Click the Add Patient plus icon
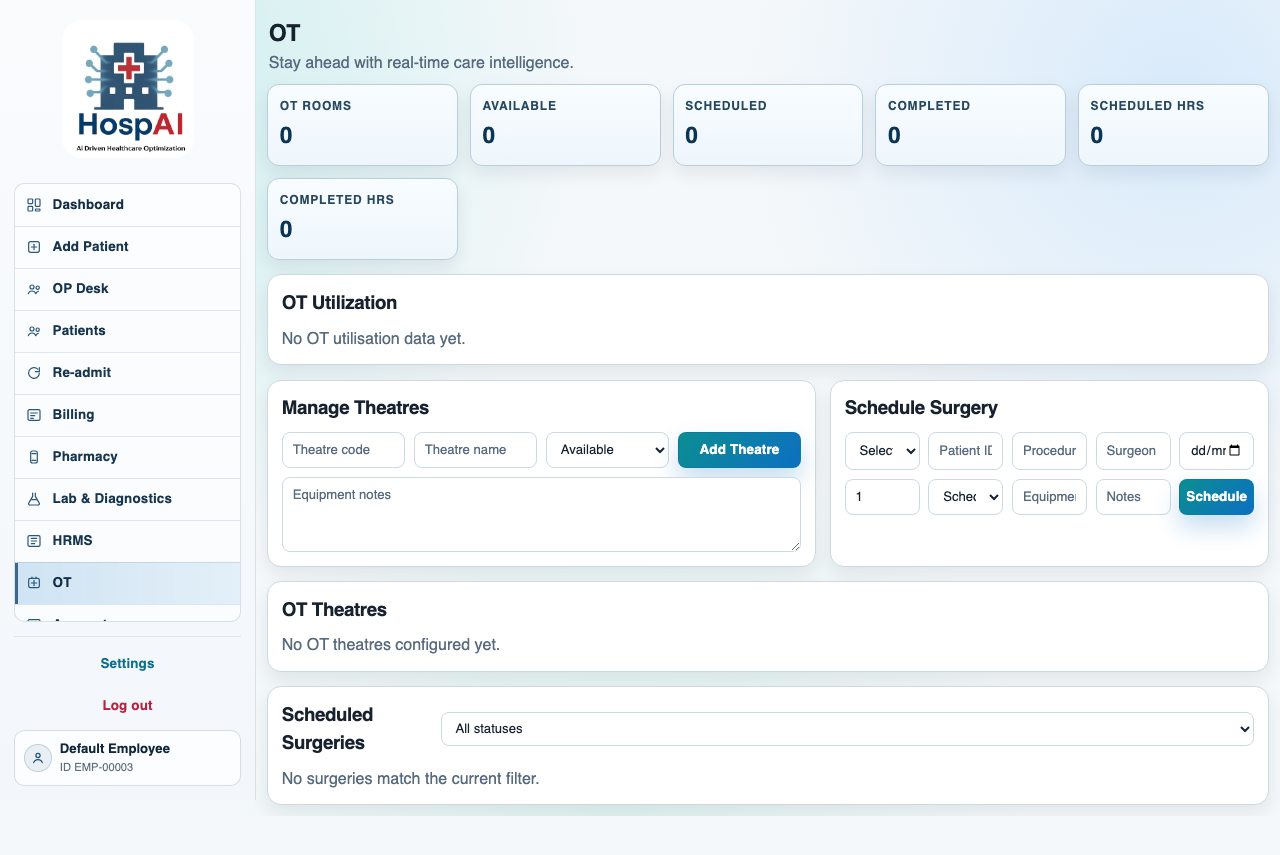Image resolution: width=1280 pixels, height=855 pixels. [x=34, y=247]
